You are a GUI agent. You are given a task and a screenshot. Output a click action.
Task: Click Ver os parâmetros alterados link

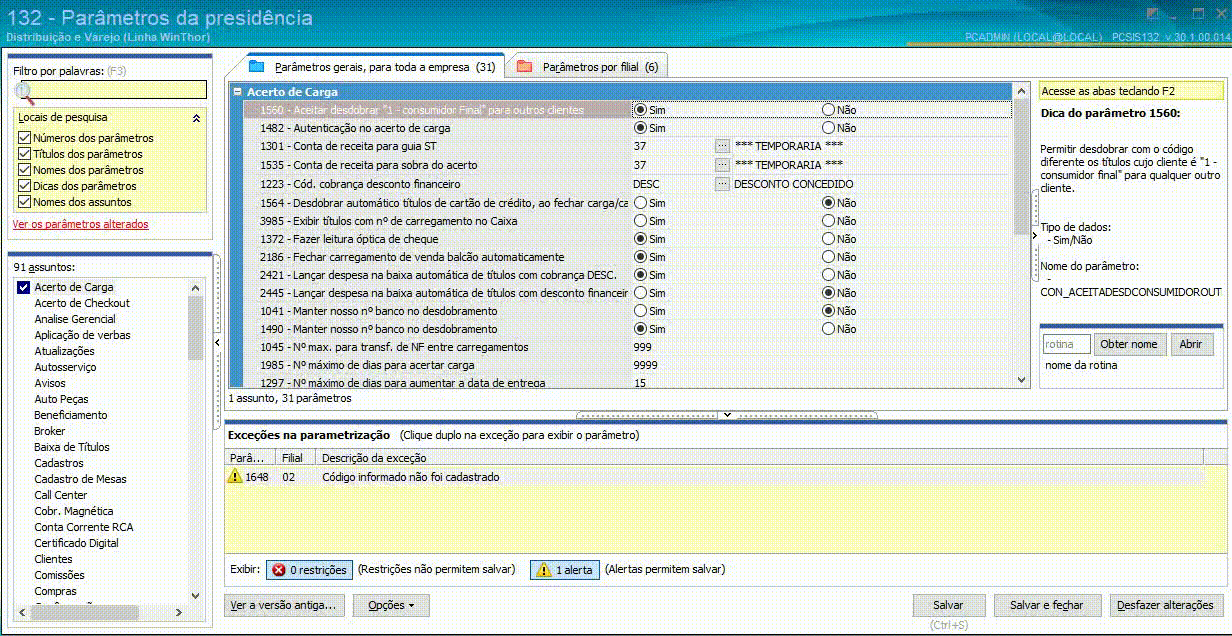coord(80,224)
